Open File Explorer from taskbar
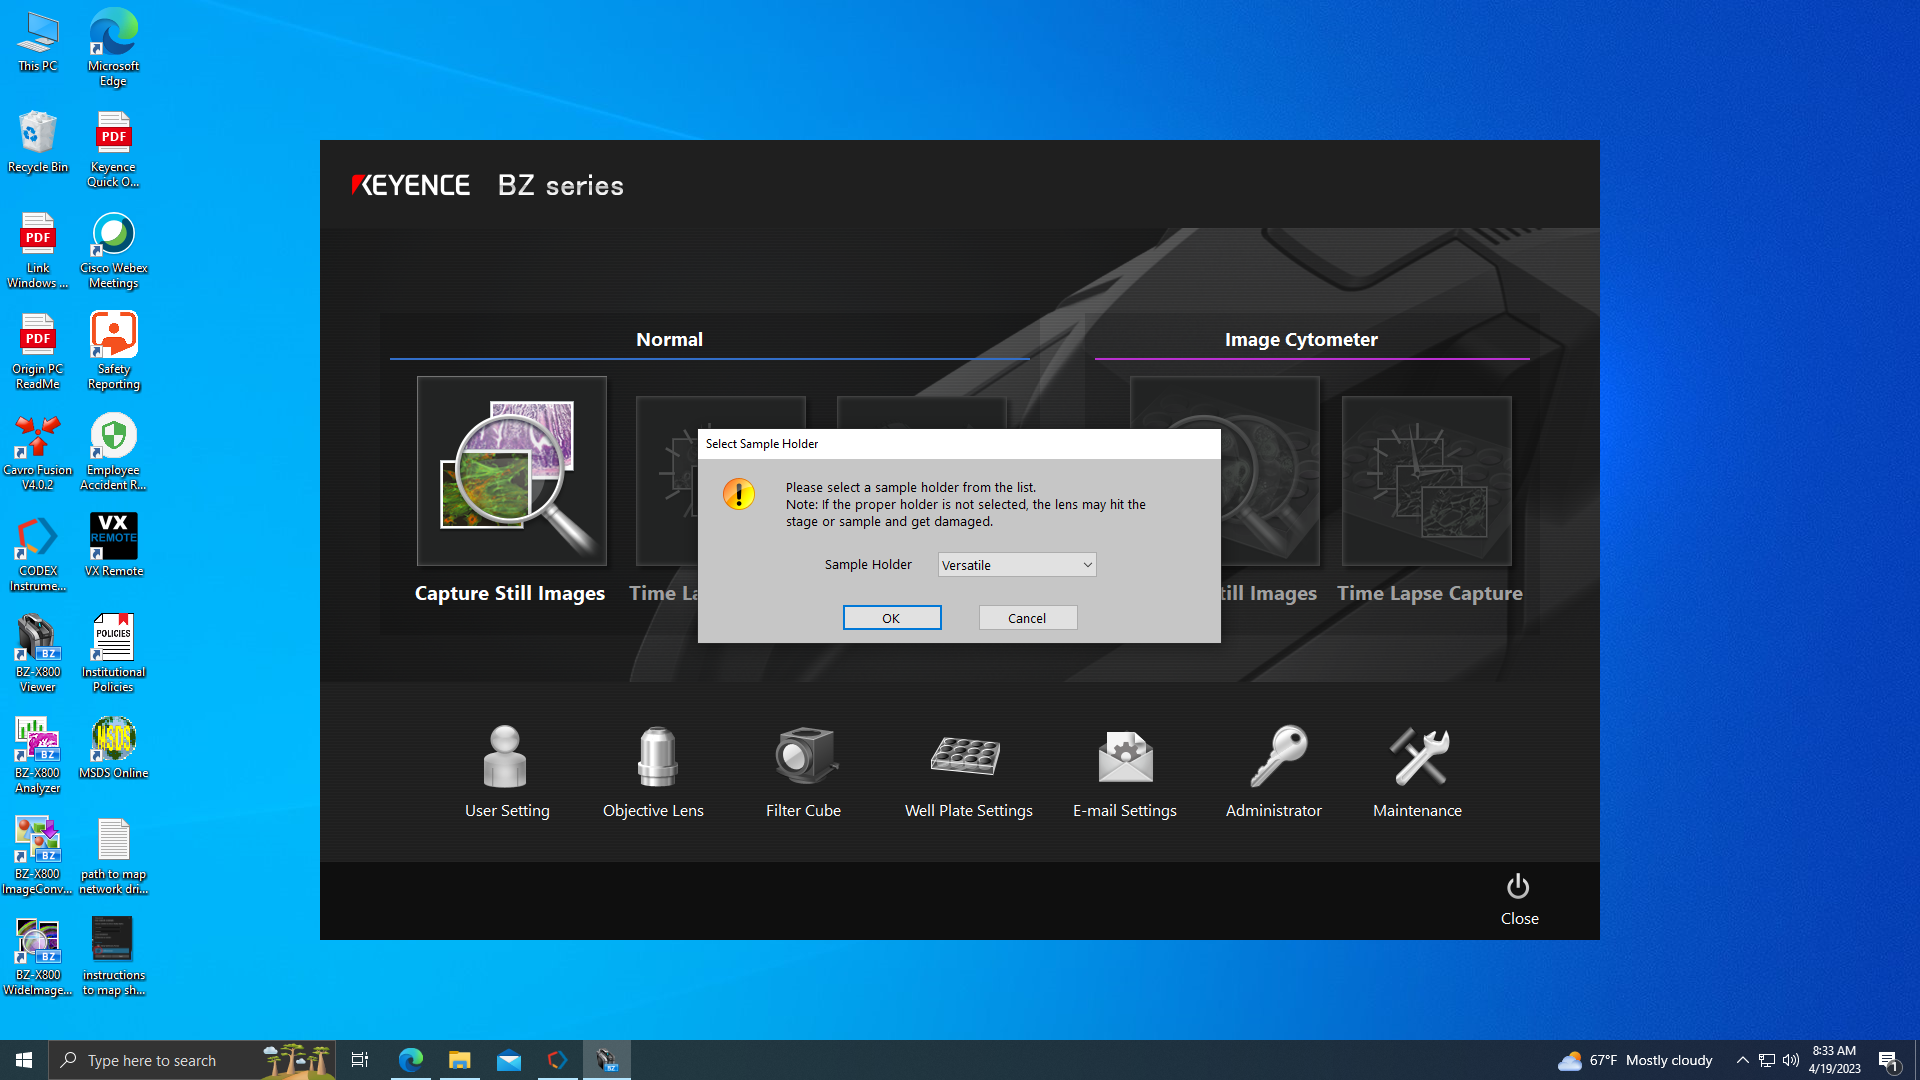Image resolution: width=1920 pixels, height=1080 pixels. [459, 1060]
